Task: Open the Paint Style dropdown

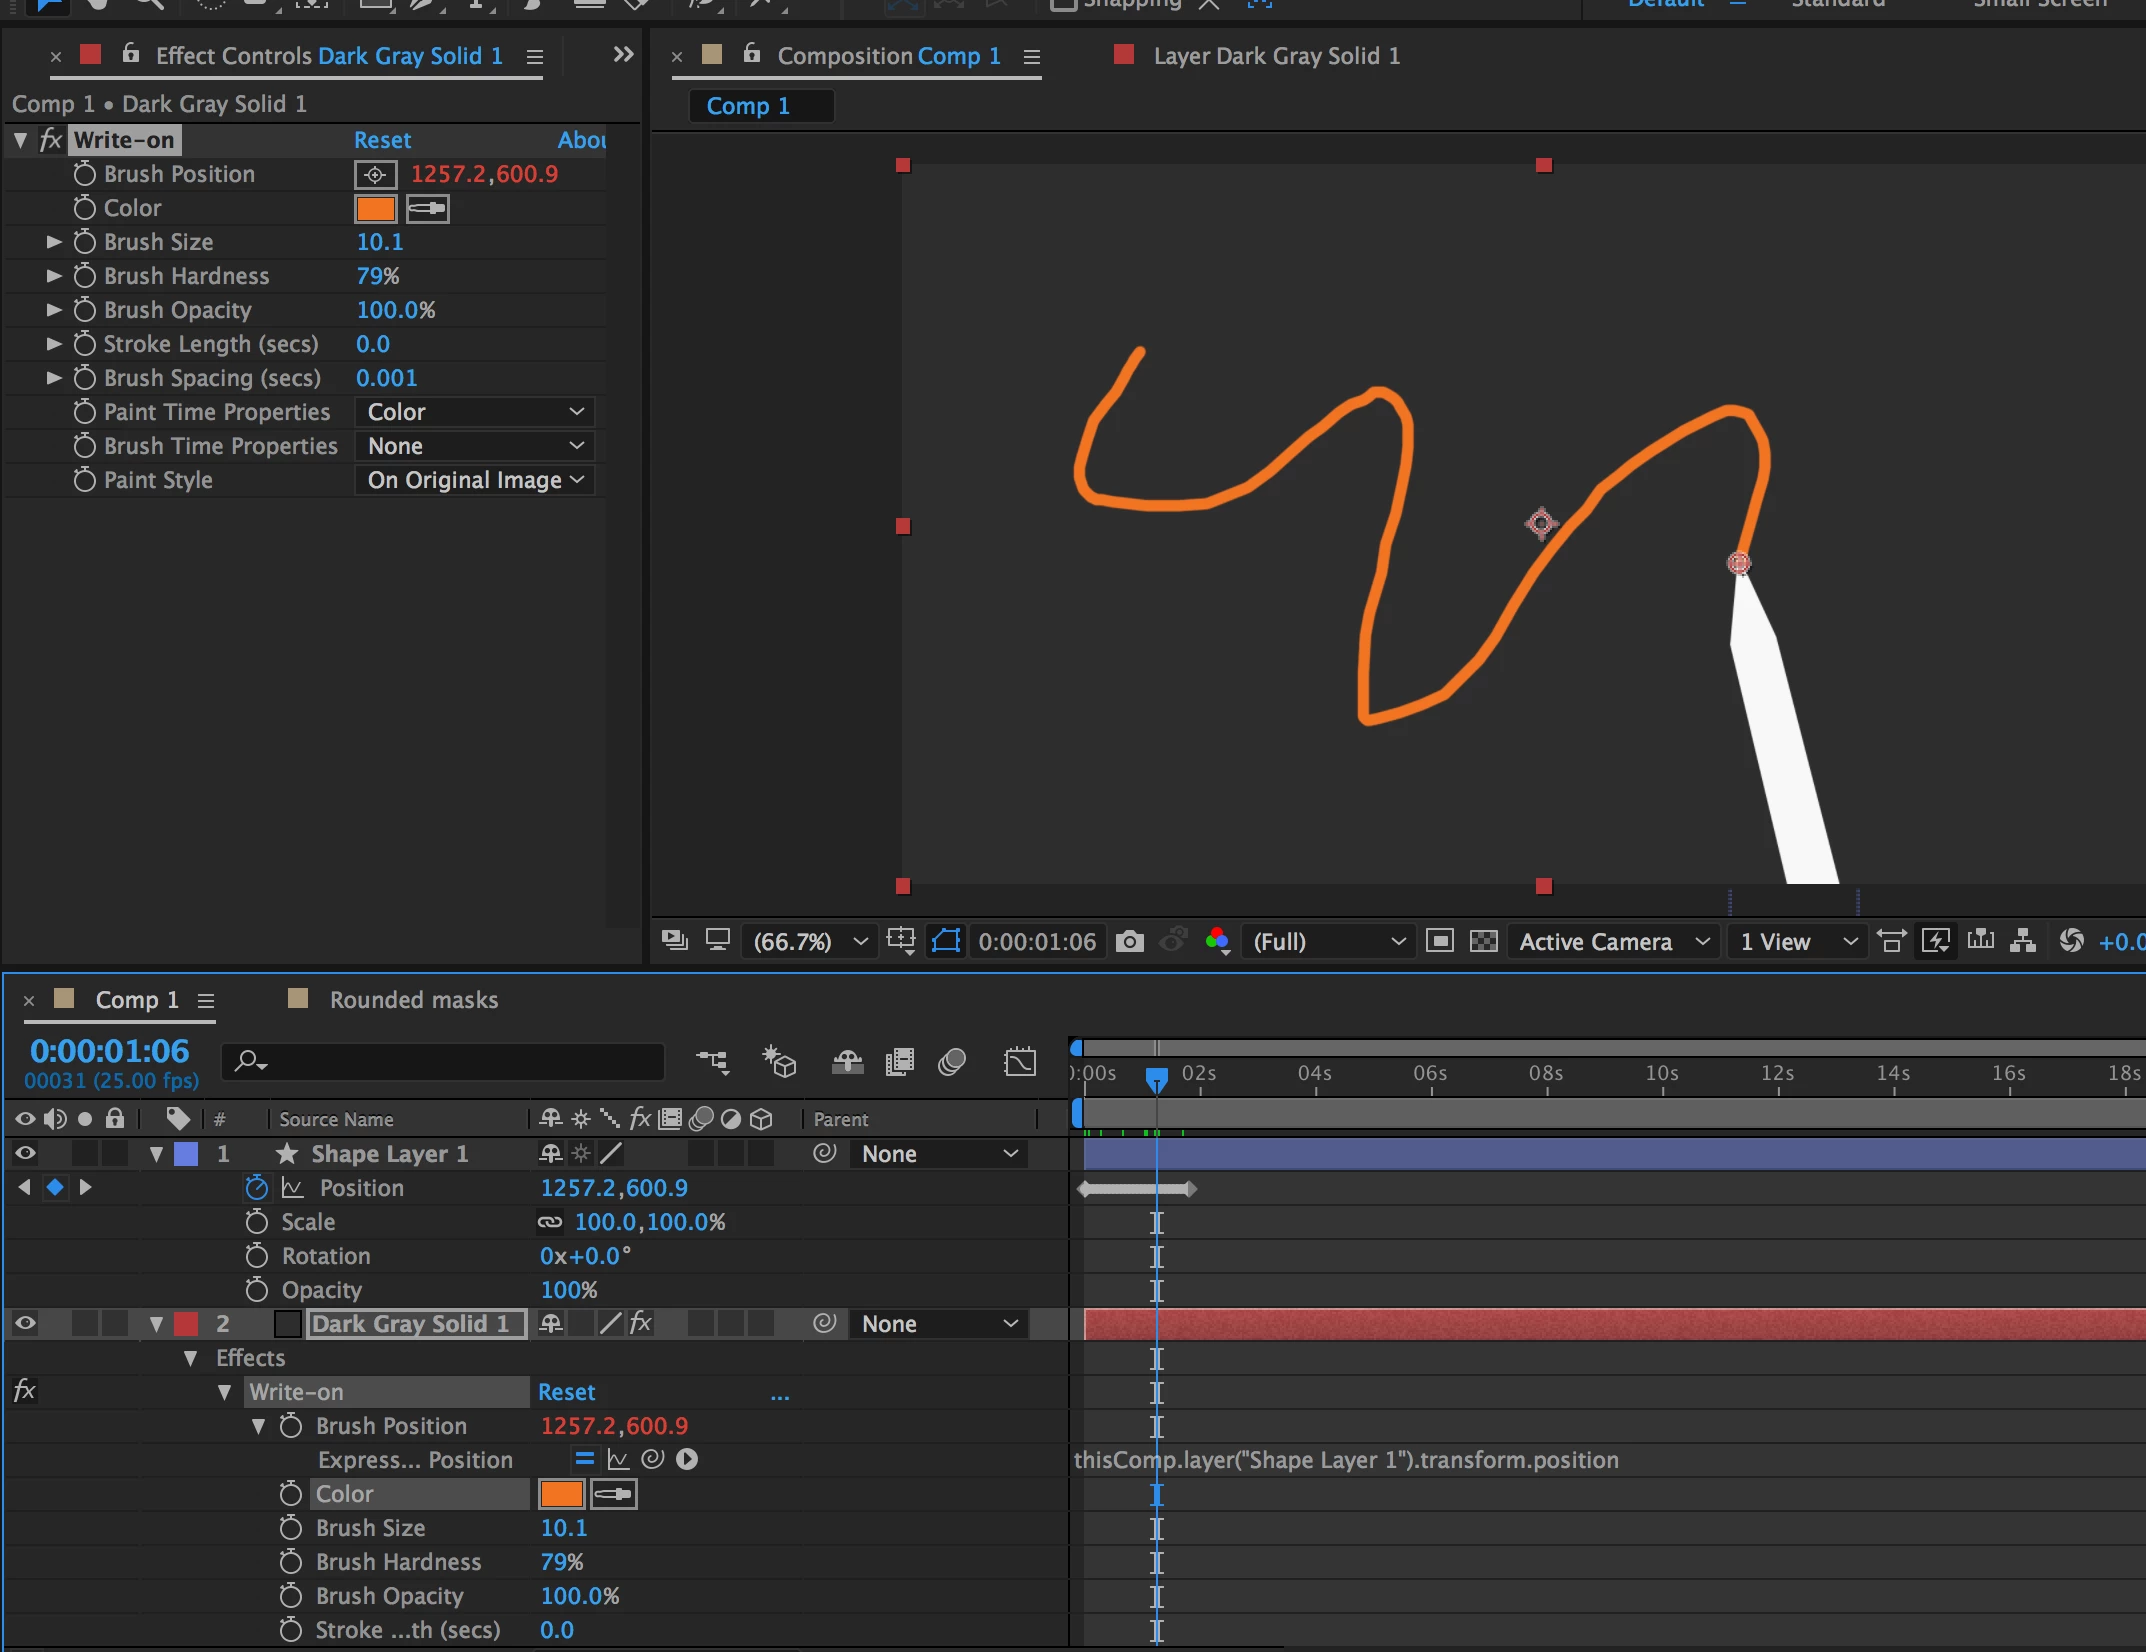Action: pos(474,480)
